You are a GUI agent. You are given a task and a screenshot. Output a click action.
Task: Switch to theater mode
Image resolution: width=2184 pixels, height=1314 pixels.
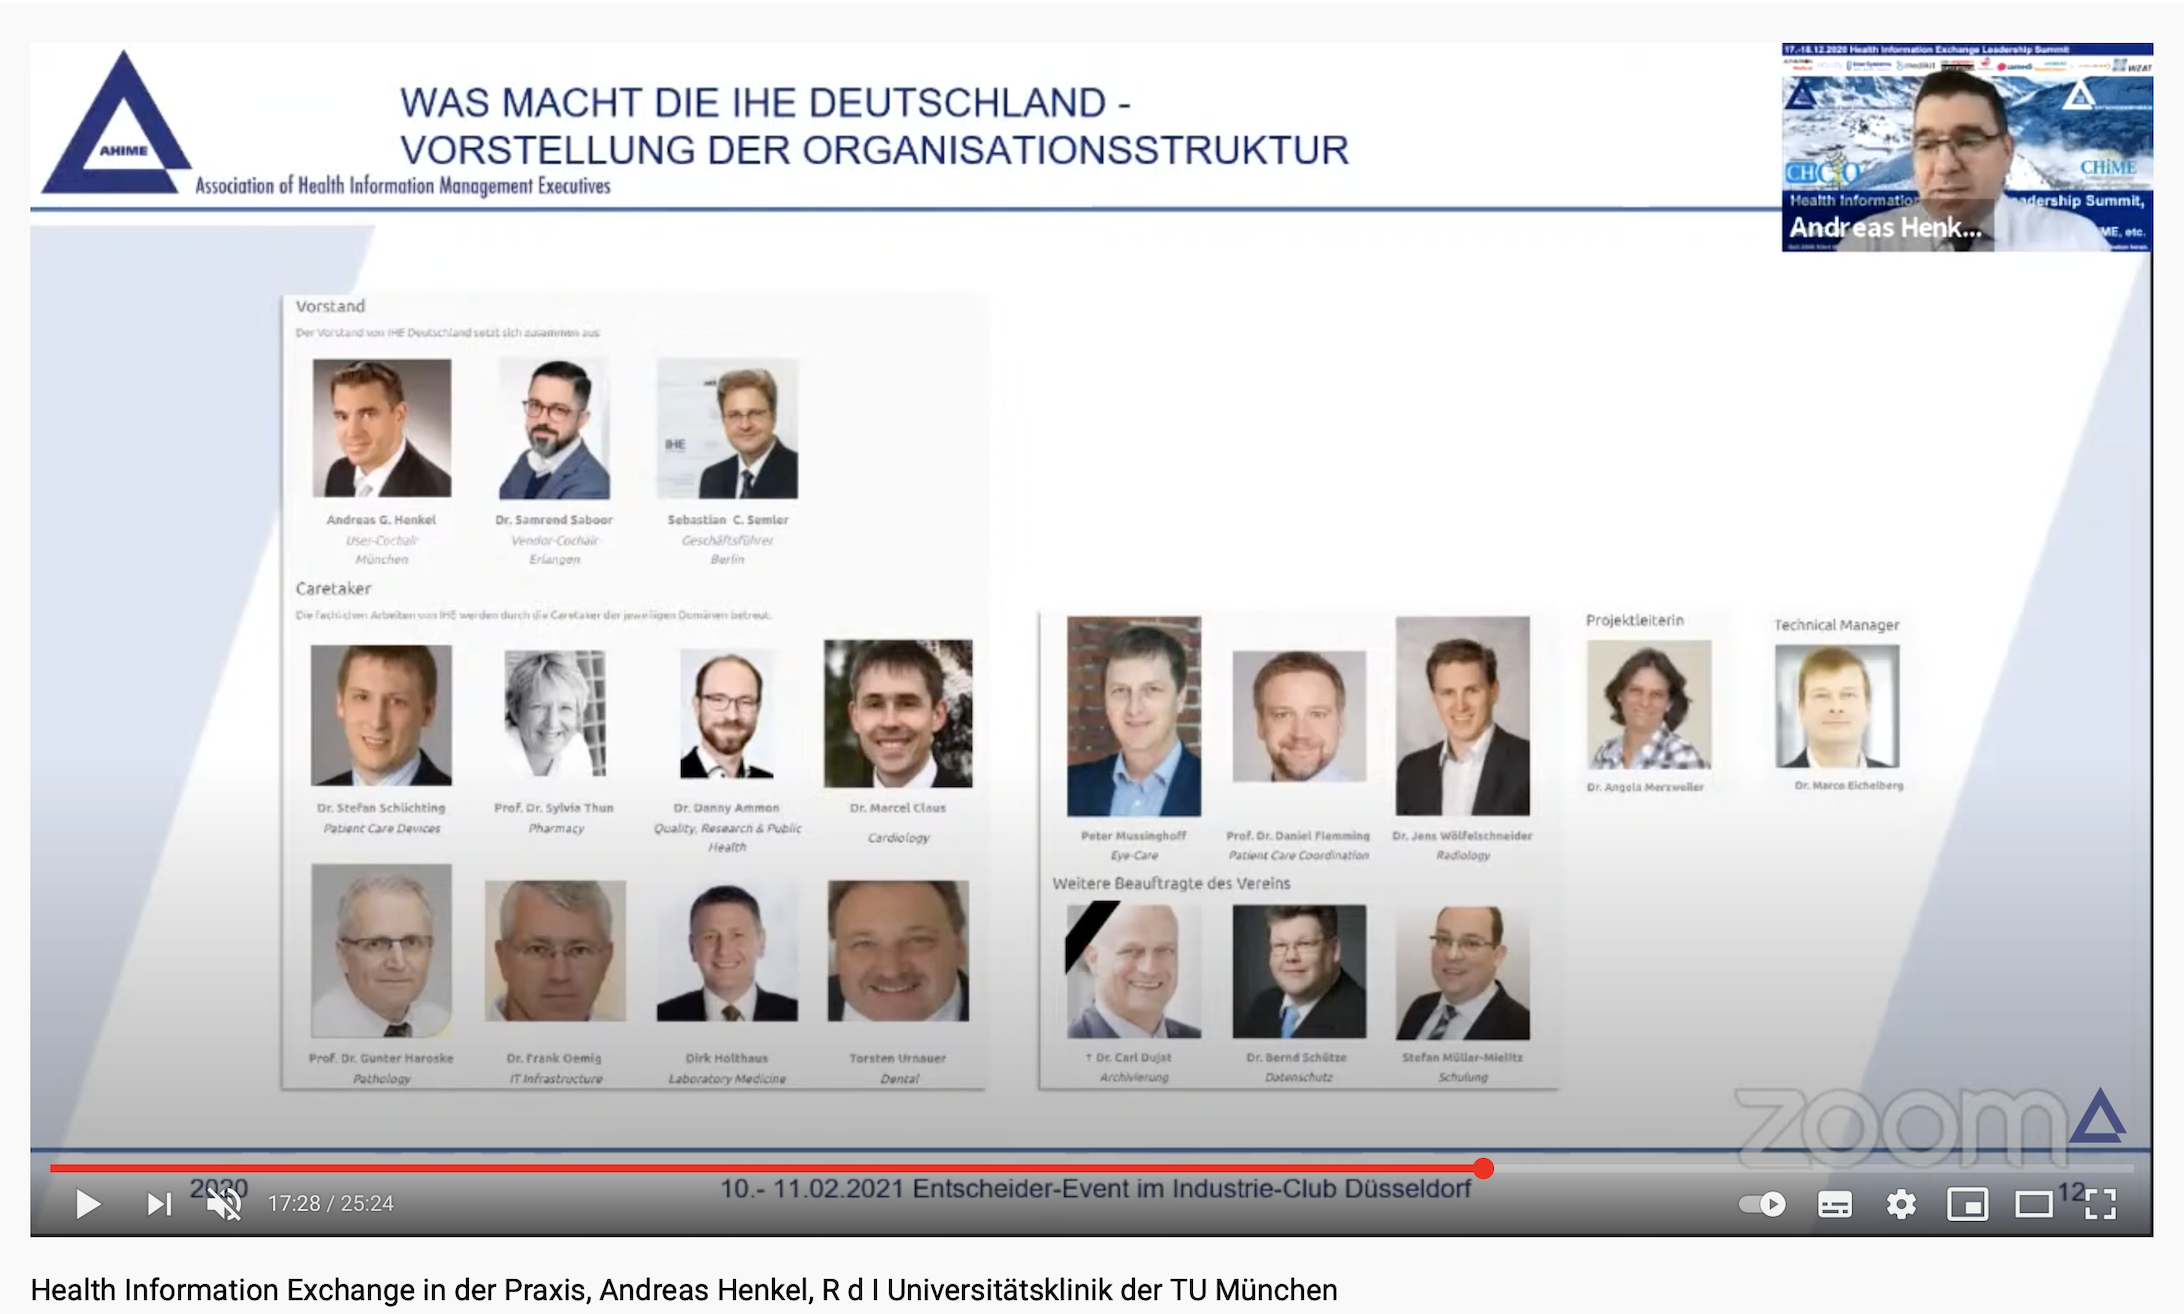click(x=2033, y=1205)
